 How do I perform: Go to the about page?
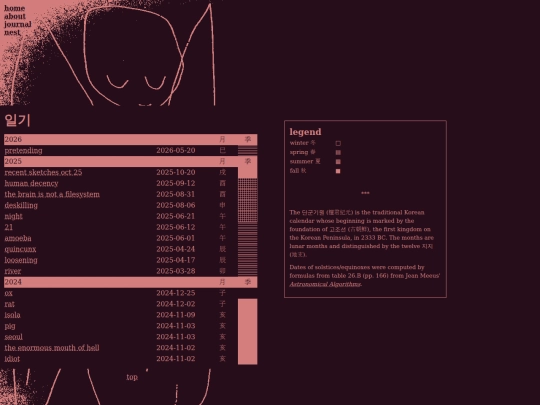15,16
